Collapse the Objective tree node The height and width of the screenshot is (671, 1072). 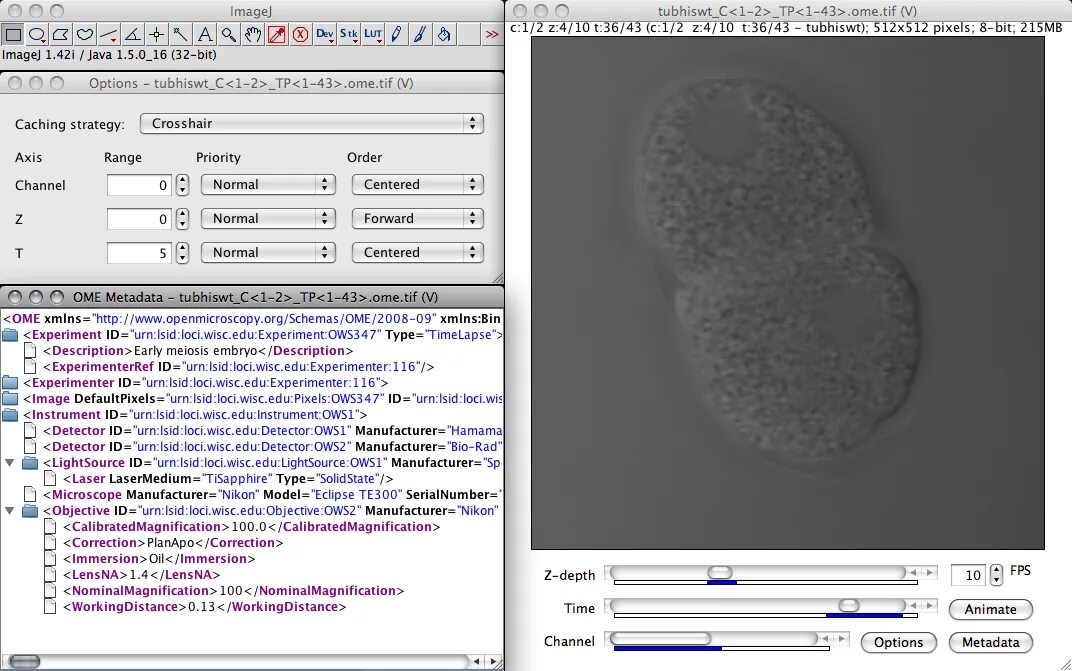click(10, 511)
